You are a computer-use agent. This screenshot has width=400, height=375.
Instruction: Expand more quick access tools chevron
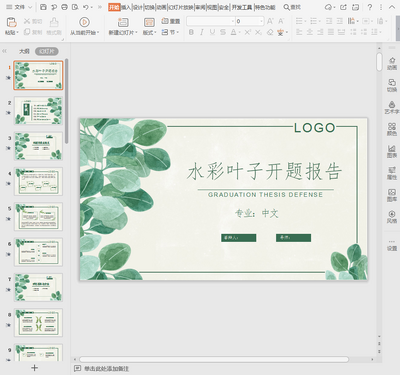[x=100, y=7]
